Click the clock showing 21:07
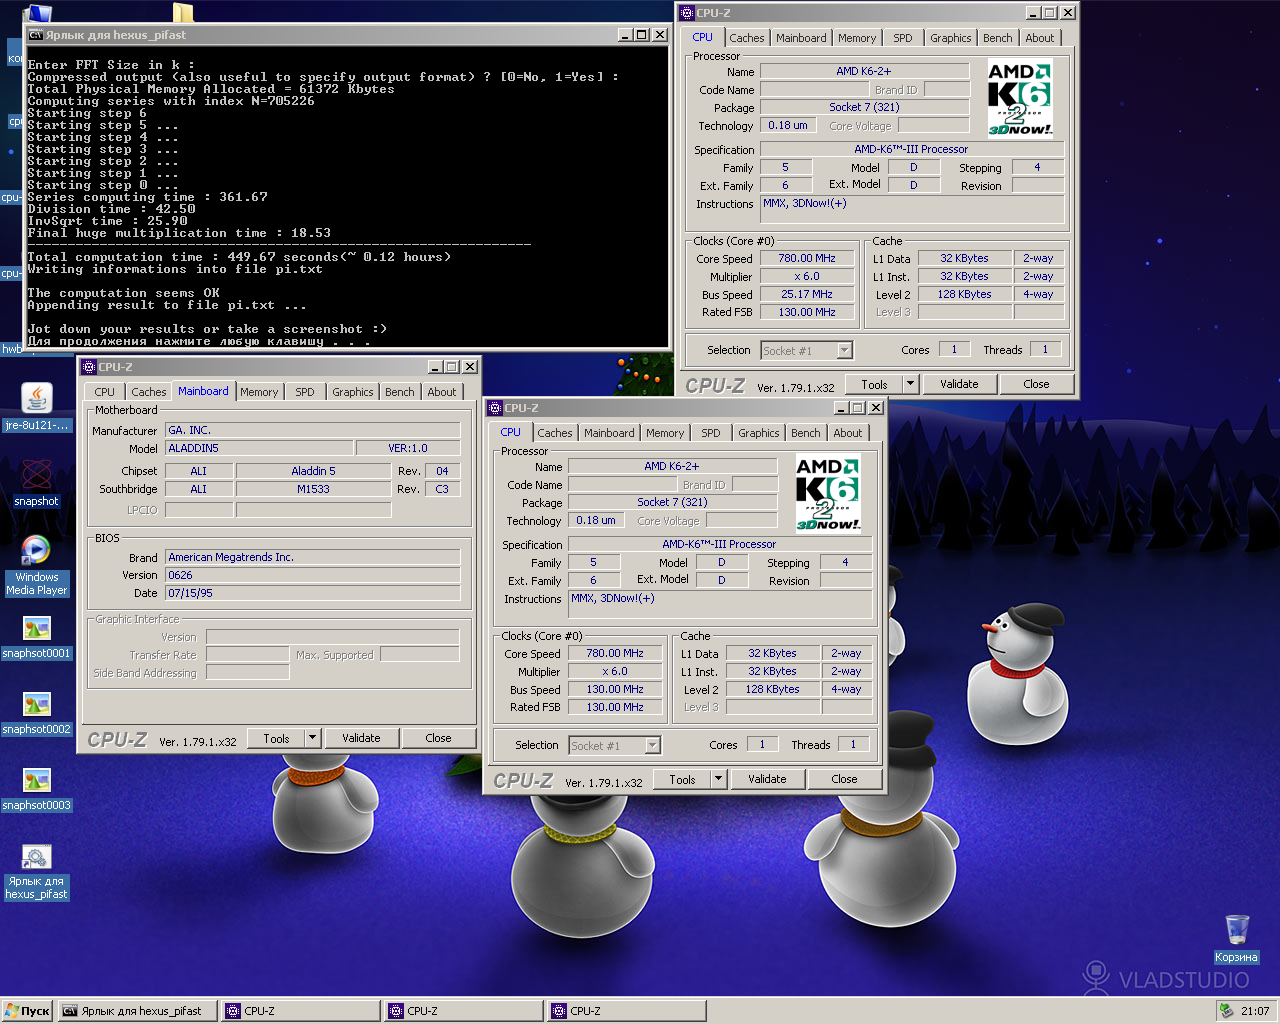 click(x=1255, y=1011)
